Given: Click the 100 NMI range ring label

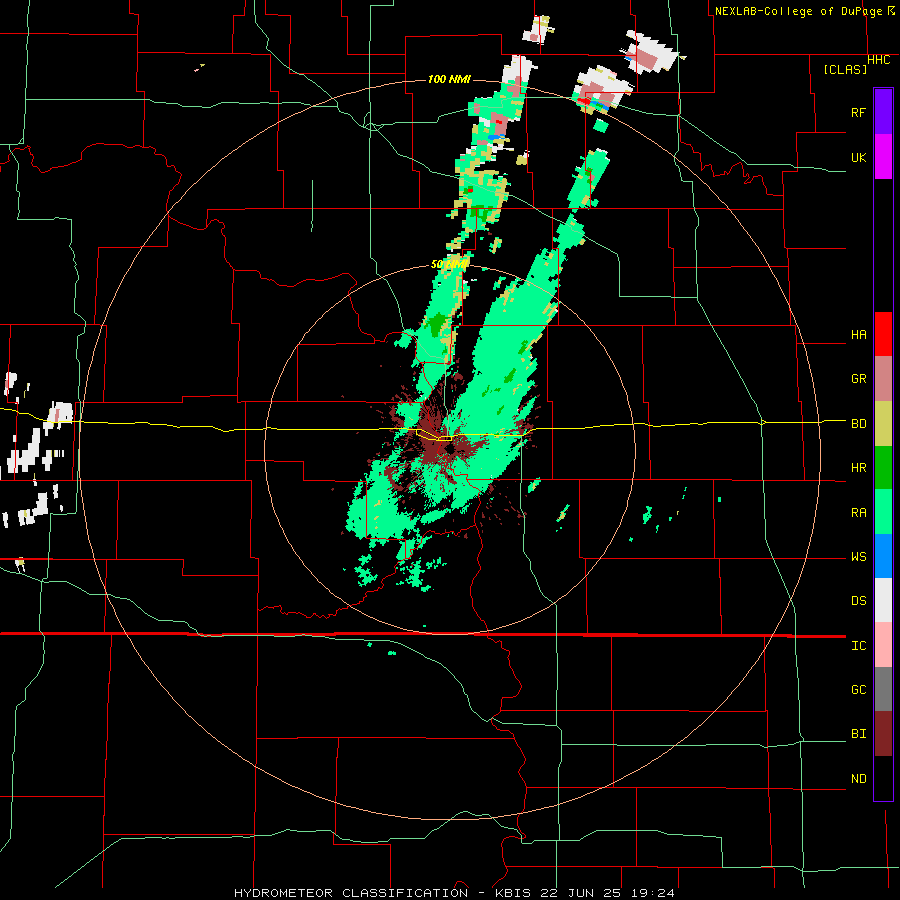Looking at the screenshot, I should click(x=449, y=79).
